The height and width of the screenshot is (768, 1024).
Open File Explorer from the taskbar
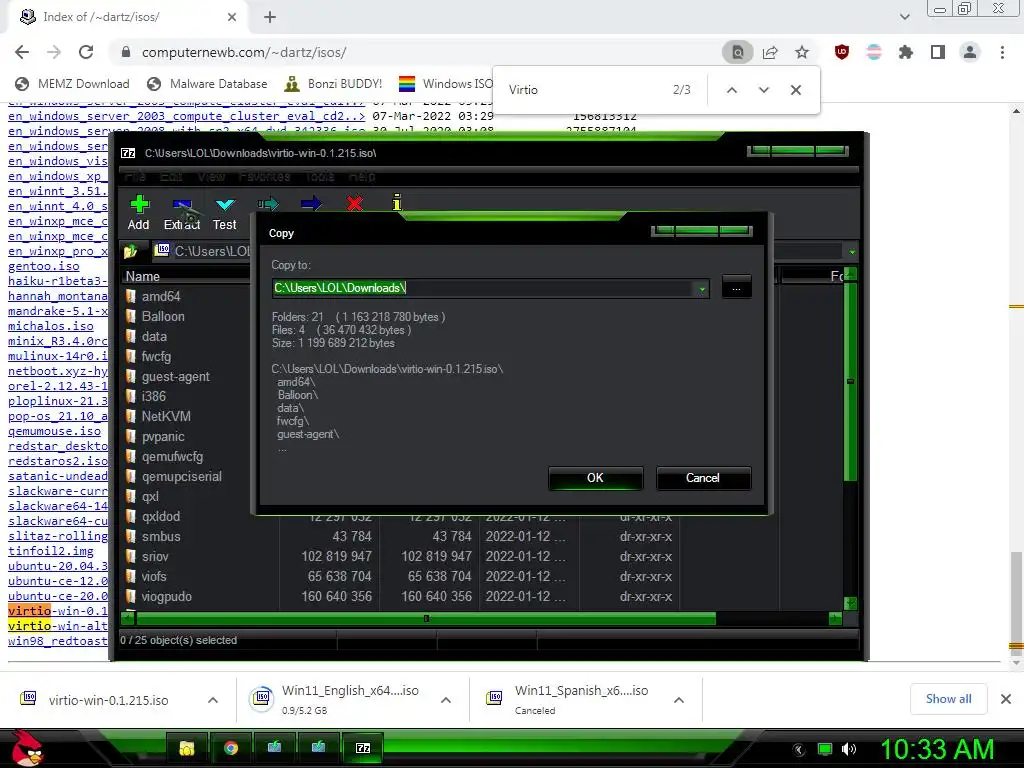click(x=187, y=748)
